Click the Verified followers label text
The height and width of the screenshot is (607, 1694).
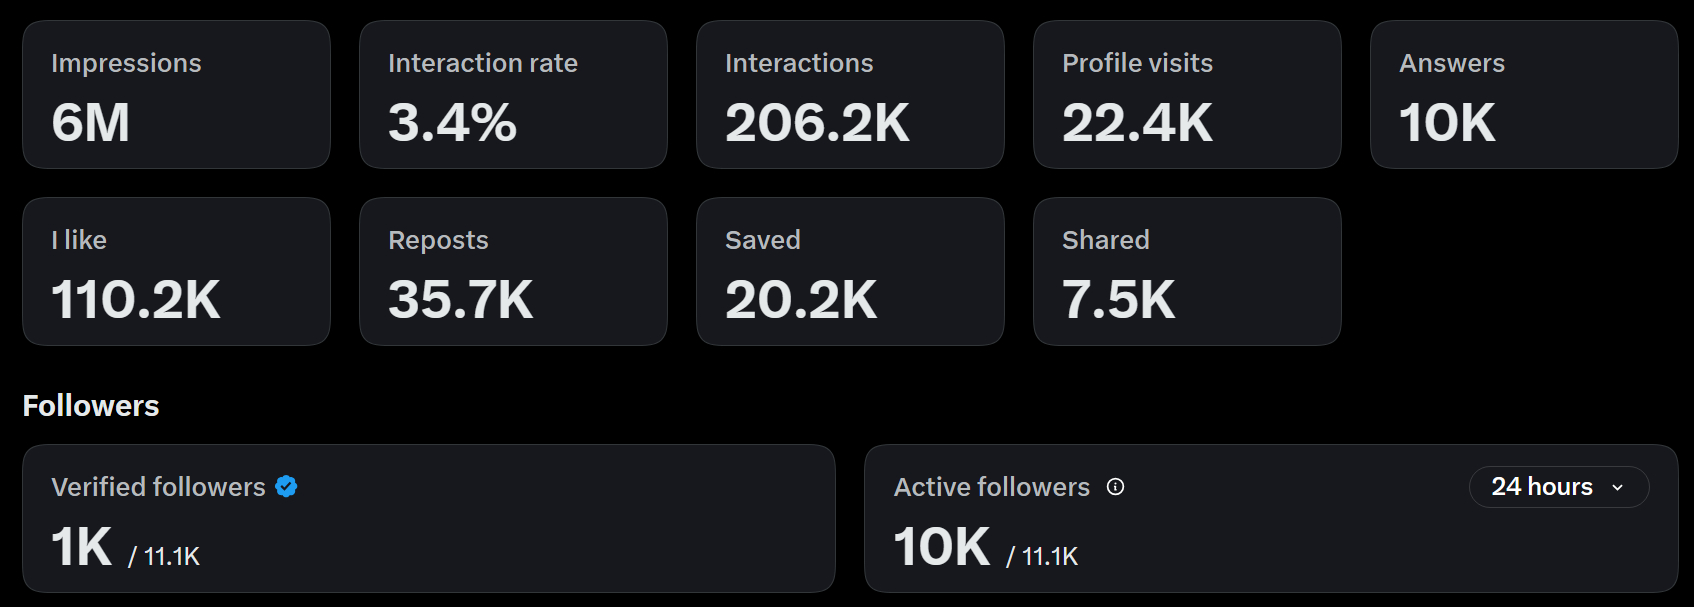click(158, 487)
